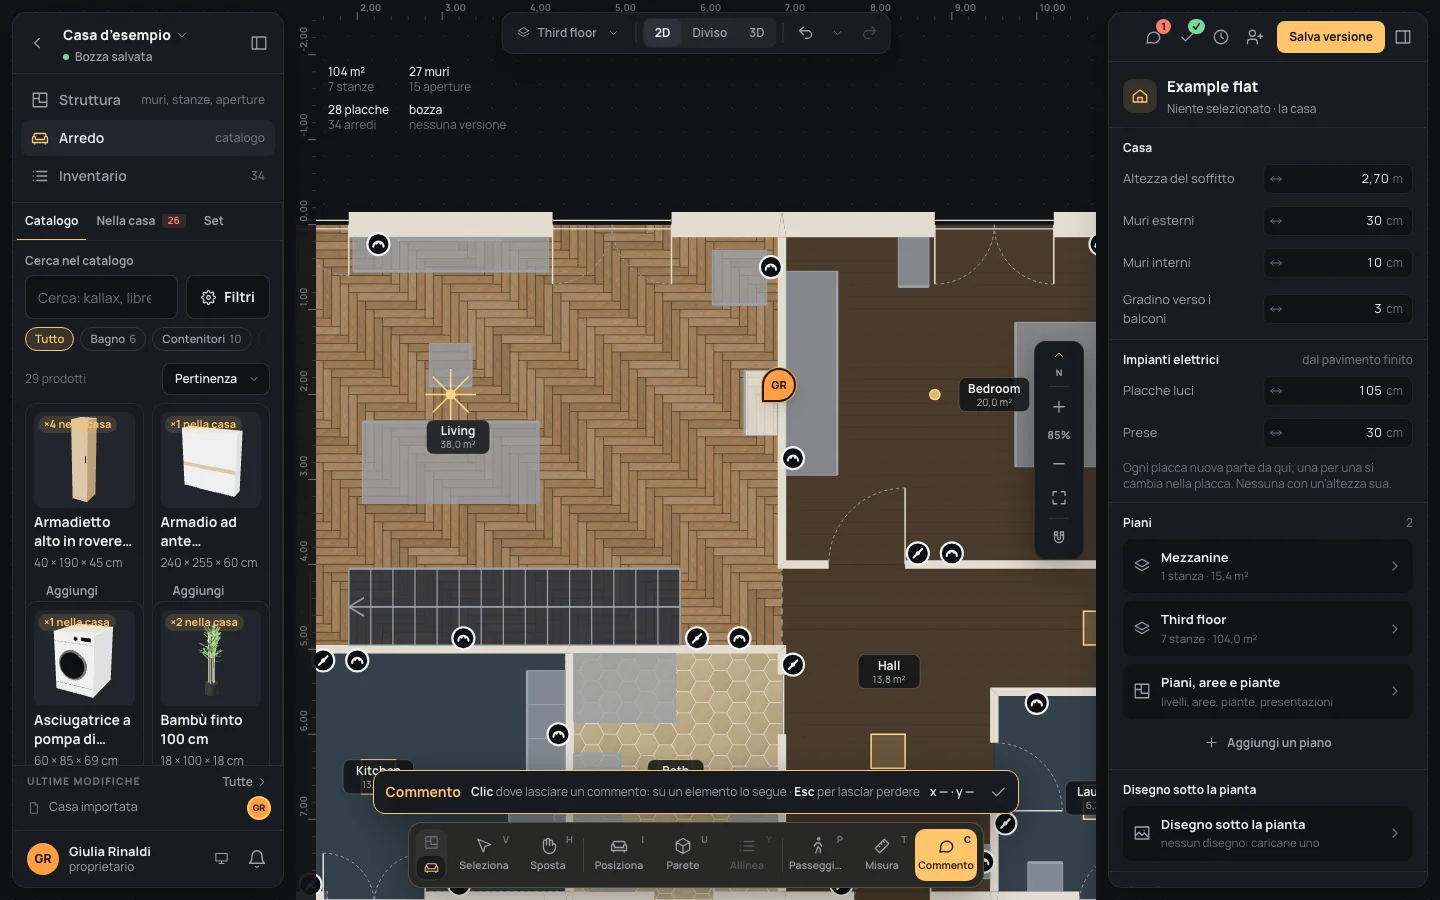Viewport: 1440px width, 900px height.
Task: Expand Piani, aree e piante section
Action: point(1268,691)
